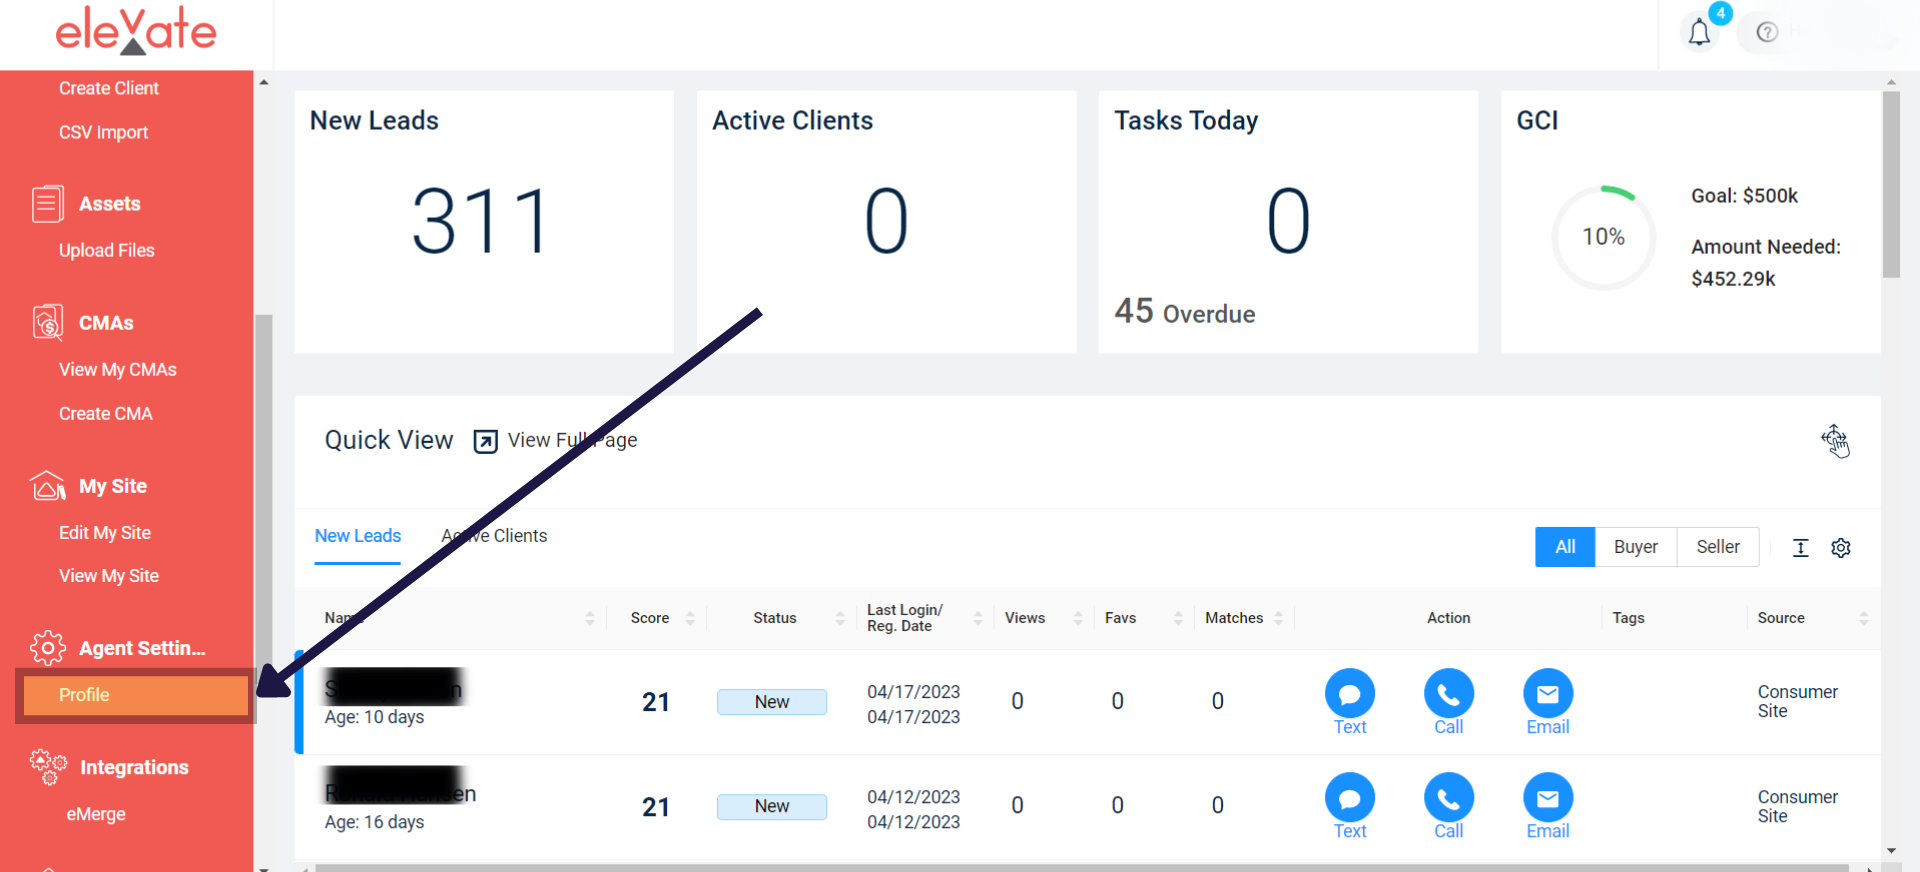1920x872 pixels.
Task: Select the All filter toggle
Action: (1565, 547)
